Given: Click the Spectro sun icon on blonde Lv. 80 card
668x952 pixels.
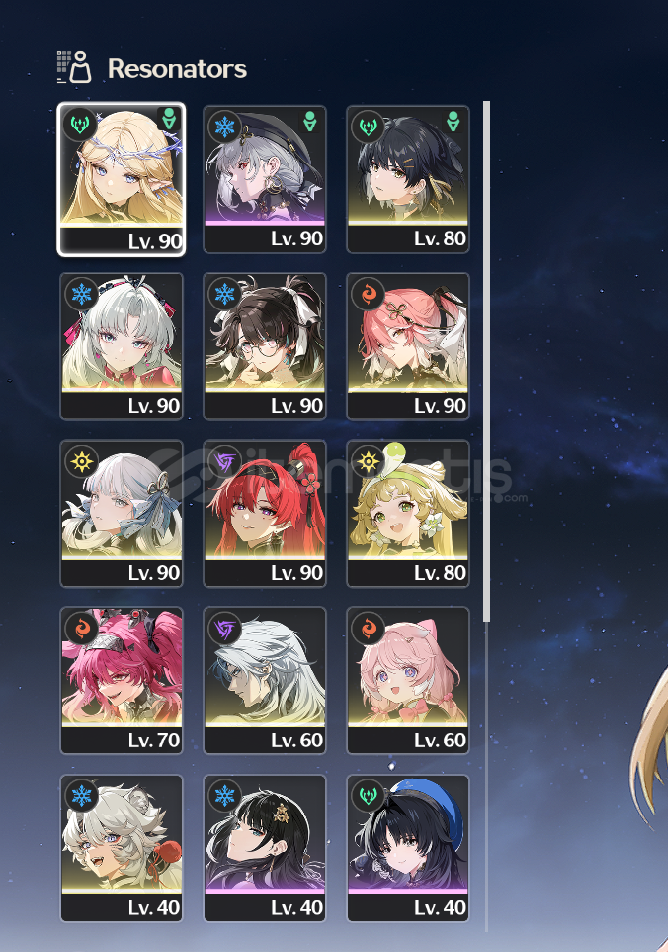Looking at the screenshot, I should click(x=367, y=461).
